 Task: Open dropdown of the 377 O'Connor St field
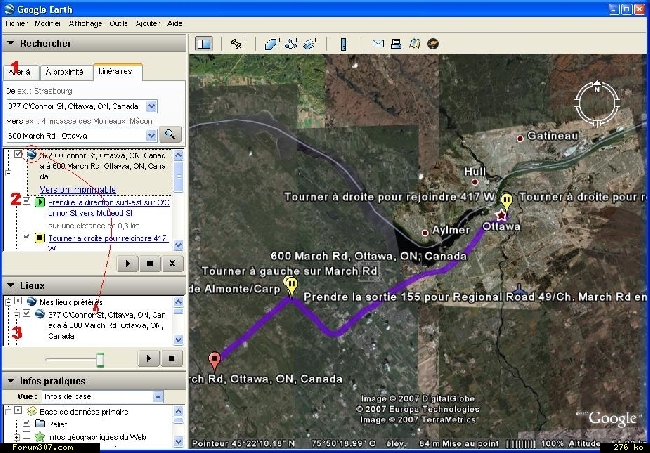pyautogui.click(x=151, y=106)
